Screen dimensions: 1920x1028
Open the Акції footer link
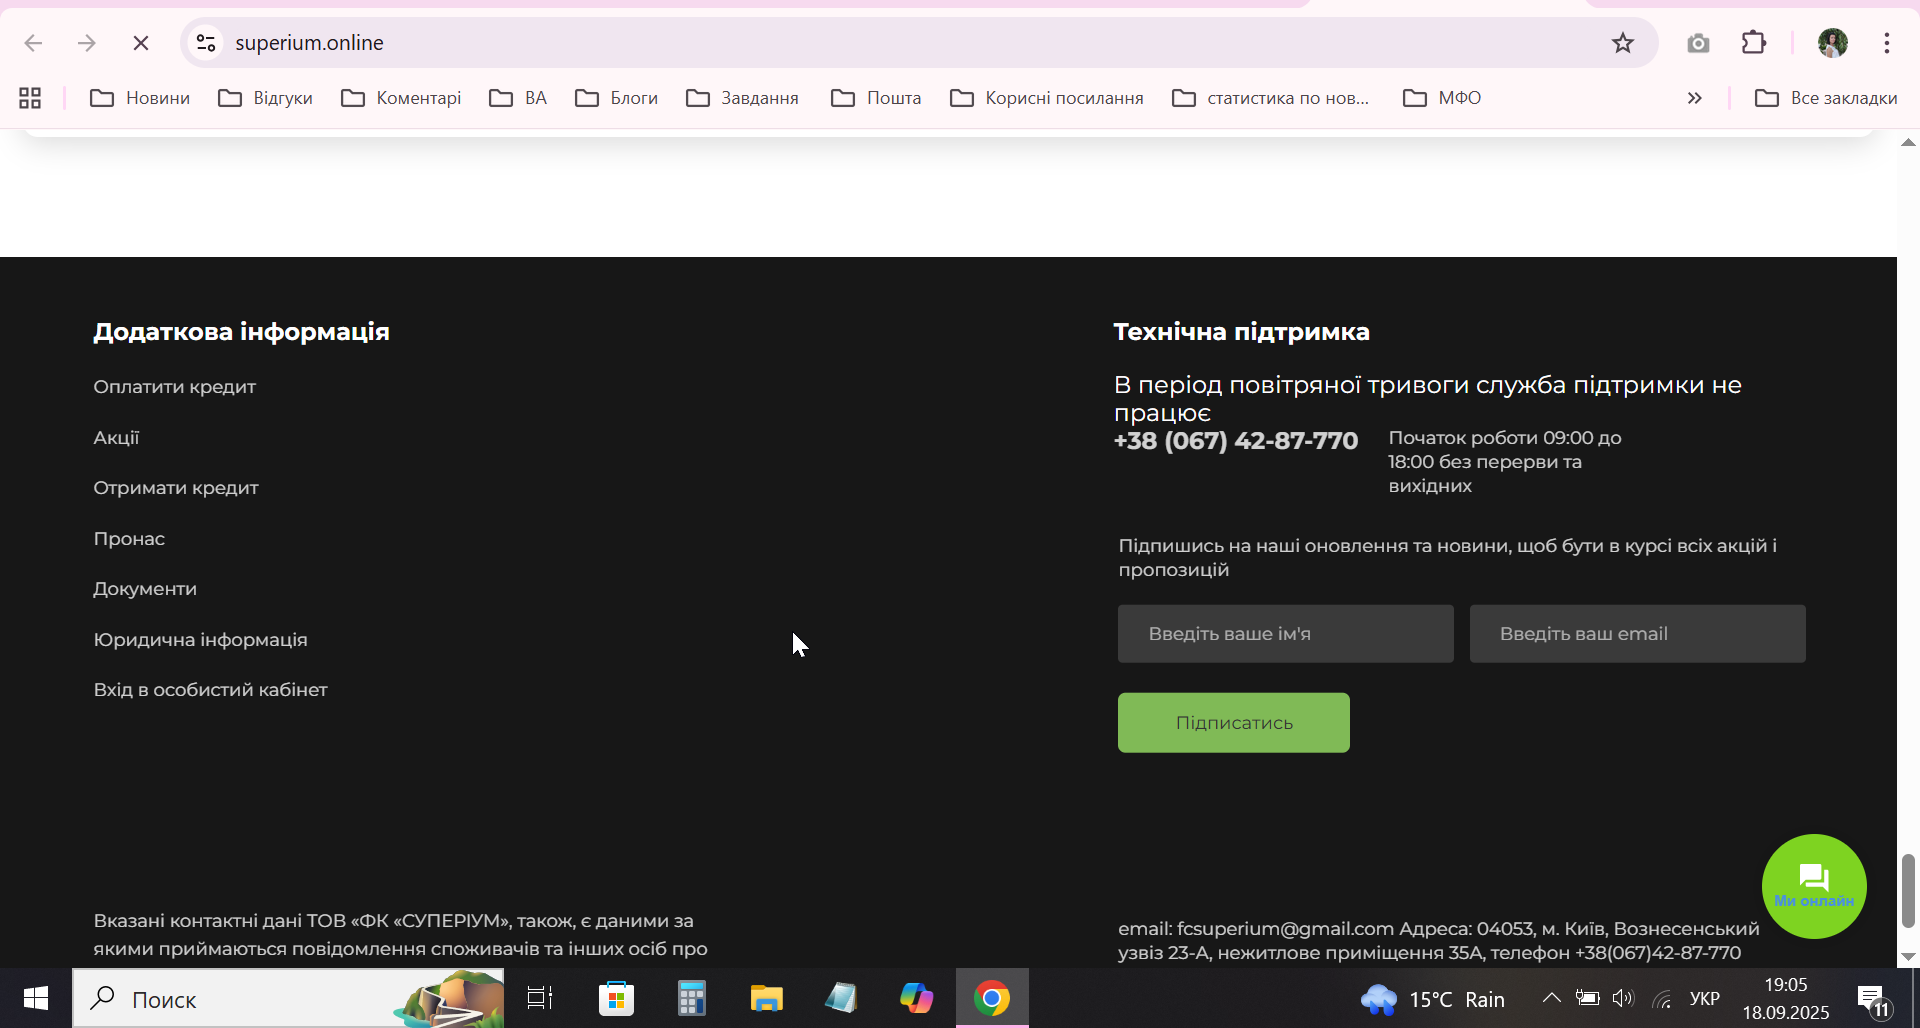point(116,438)
